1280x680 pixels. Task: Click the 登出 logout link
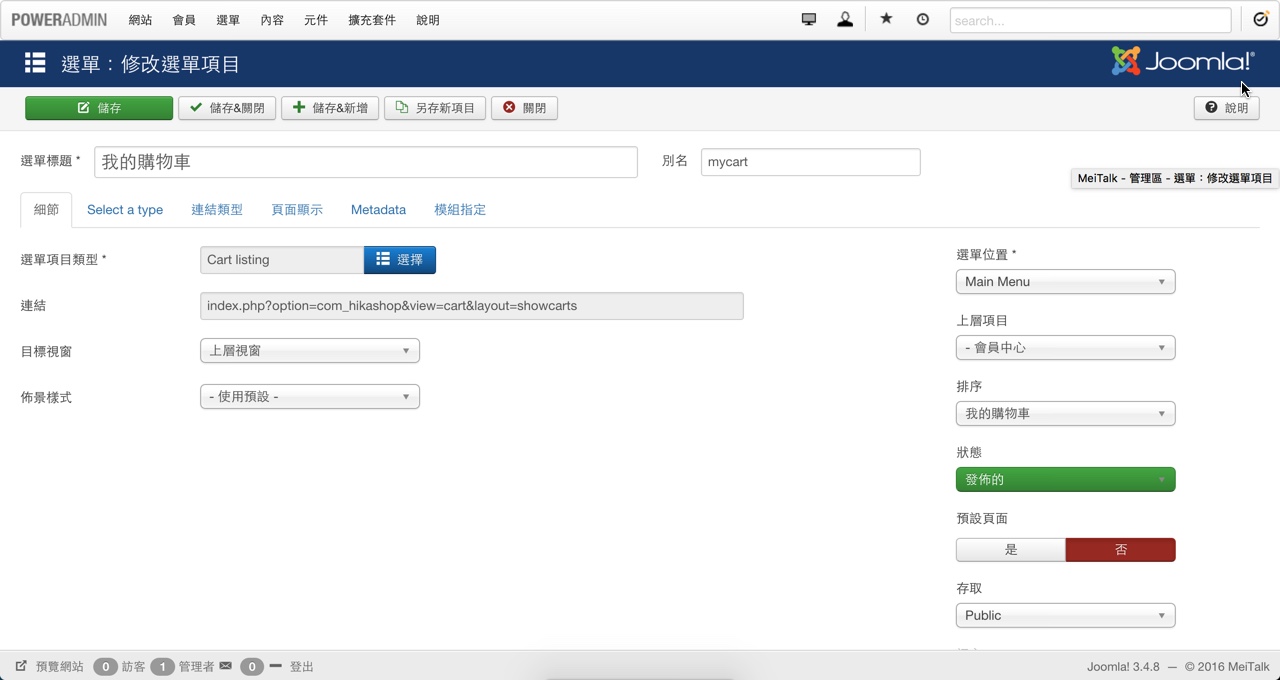(x=302, y=667)
